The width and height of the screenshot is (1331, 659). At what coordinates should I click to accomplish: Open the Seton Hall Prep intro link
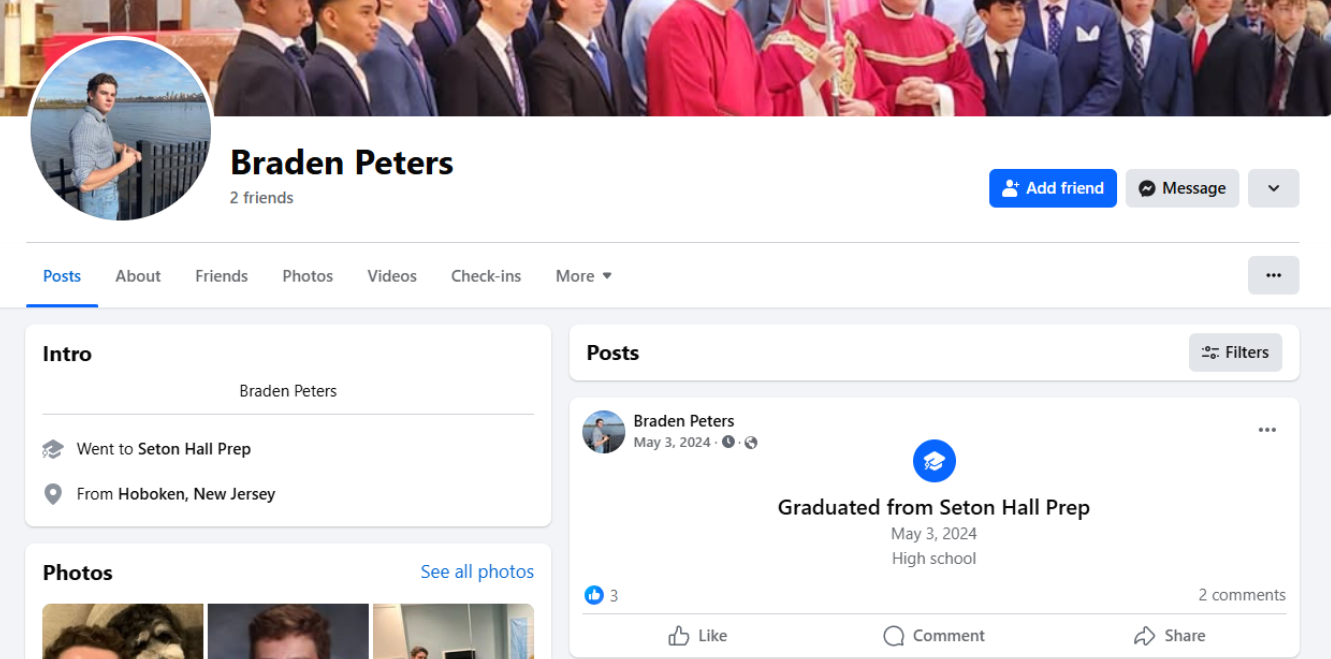click(x=194, y=449)
